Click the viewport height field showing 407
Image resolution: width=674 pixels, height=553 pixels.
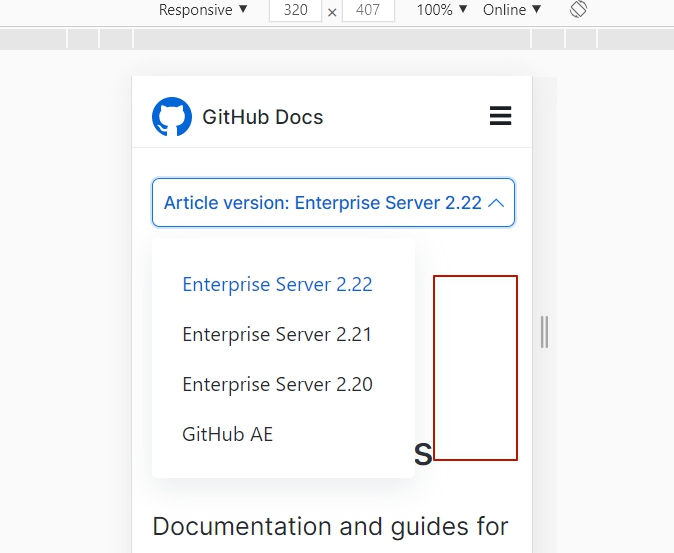(368, 10)
